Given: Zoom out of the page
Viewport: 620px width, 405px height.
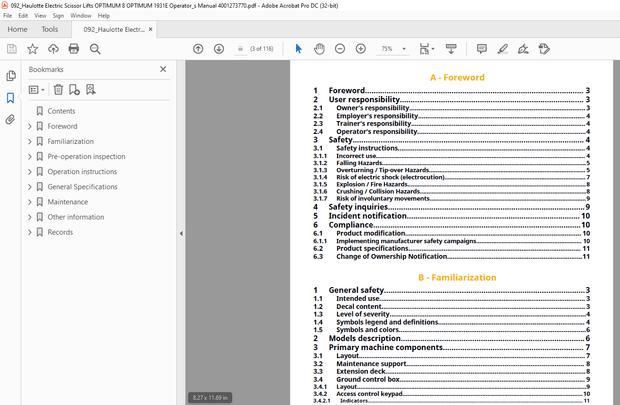Looking at the screenshot, I should 340,49.
